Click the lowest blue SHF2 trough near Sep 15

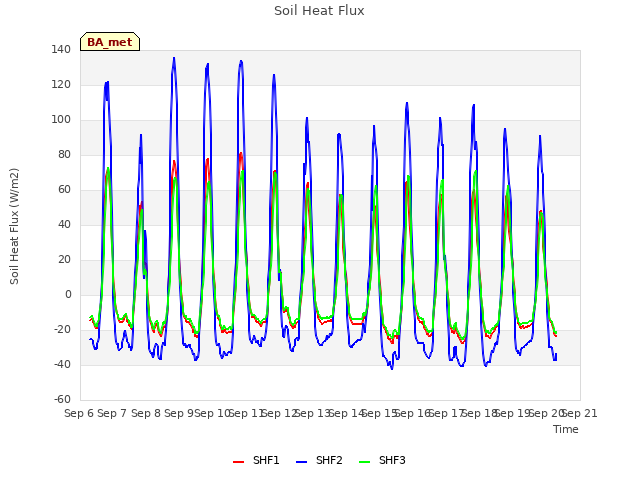(x=392, y=369)
